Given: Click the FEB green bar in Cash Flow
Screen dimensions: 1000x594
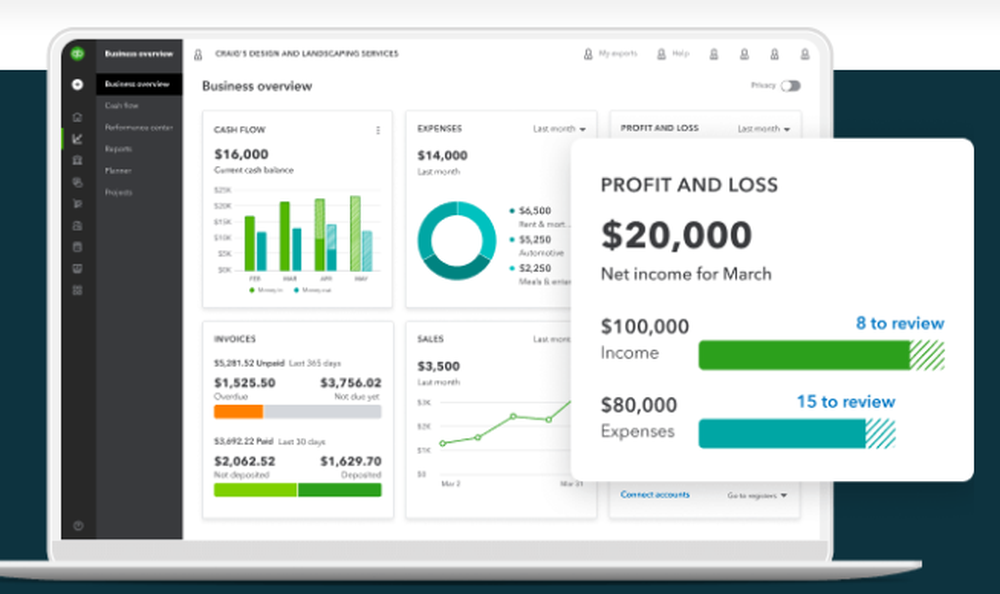Looking at the screenshot, I should pos(250,244).
